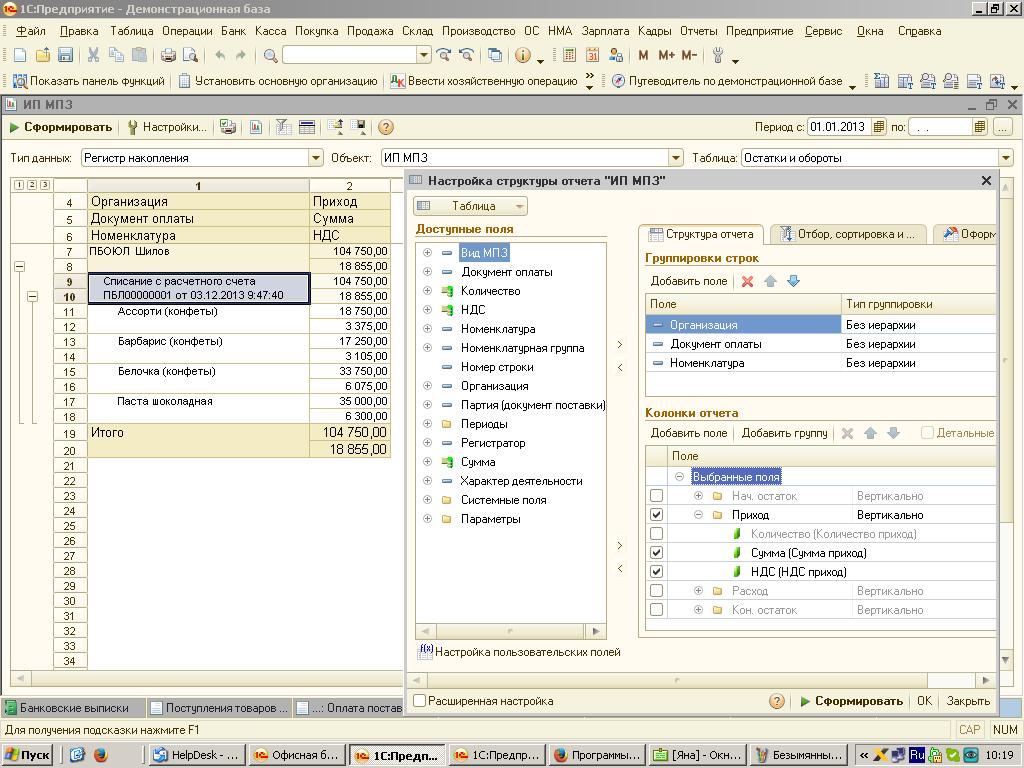The width and height of the screenshot is (1024, 768).
Task: Open the Тип данных dropdown
Action: [316, 158]
